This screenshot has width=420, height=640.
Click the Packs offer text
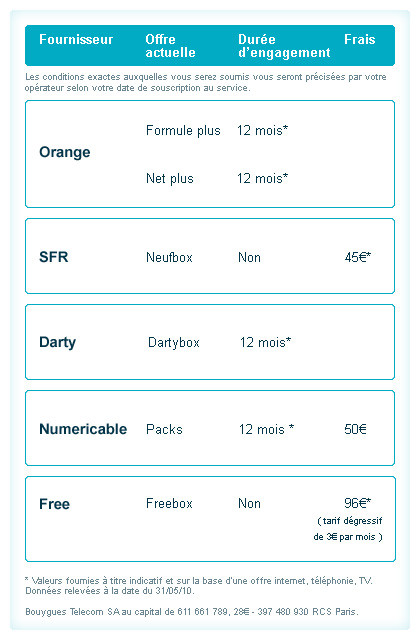(x=164, y=429)
